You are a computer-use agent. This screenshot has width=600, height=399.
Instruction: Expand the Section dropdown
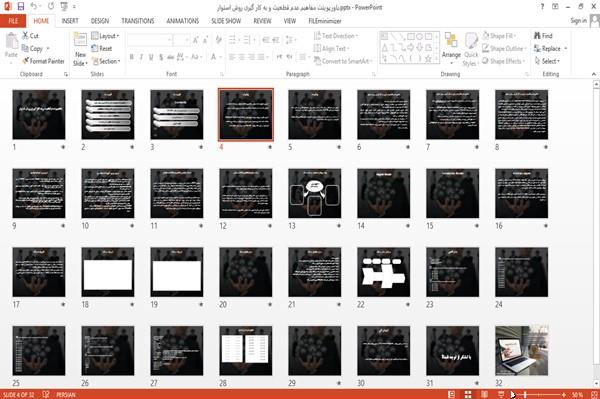point(106,61)
